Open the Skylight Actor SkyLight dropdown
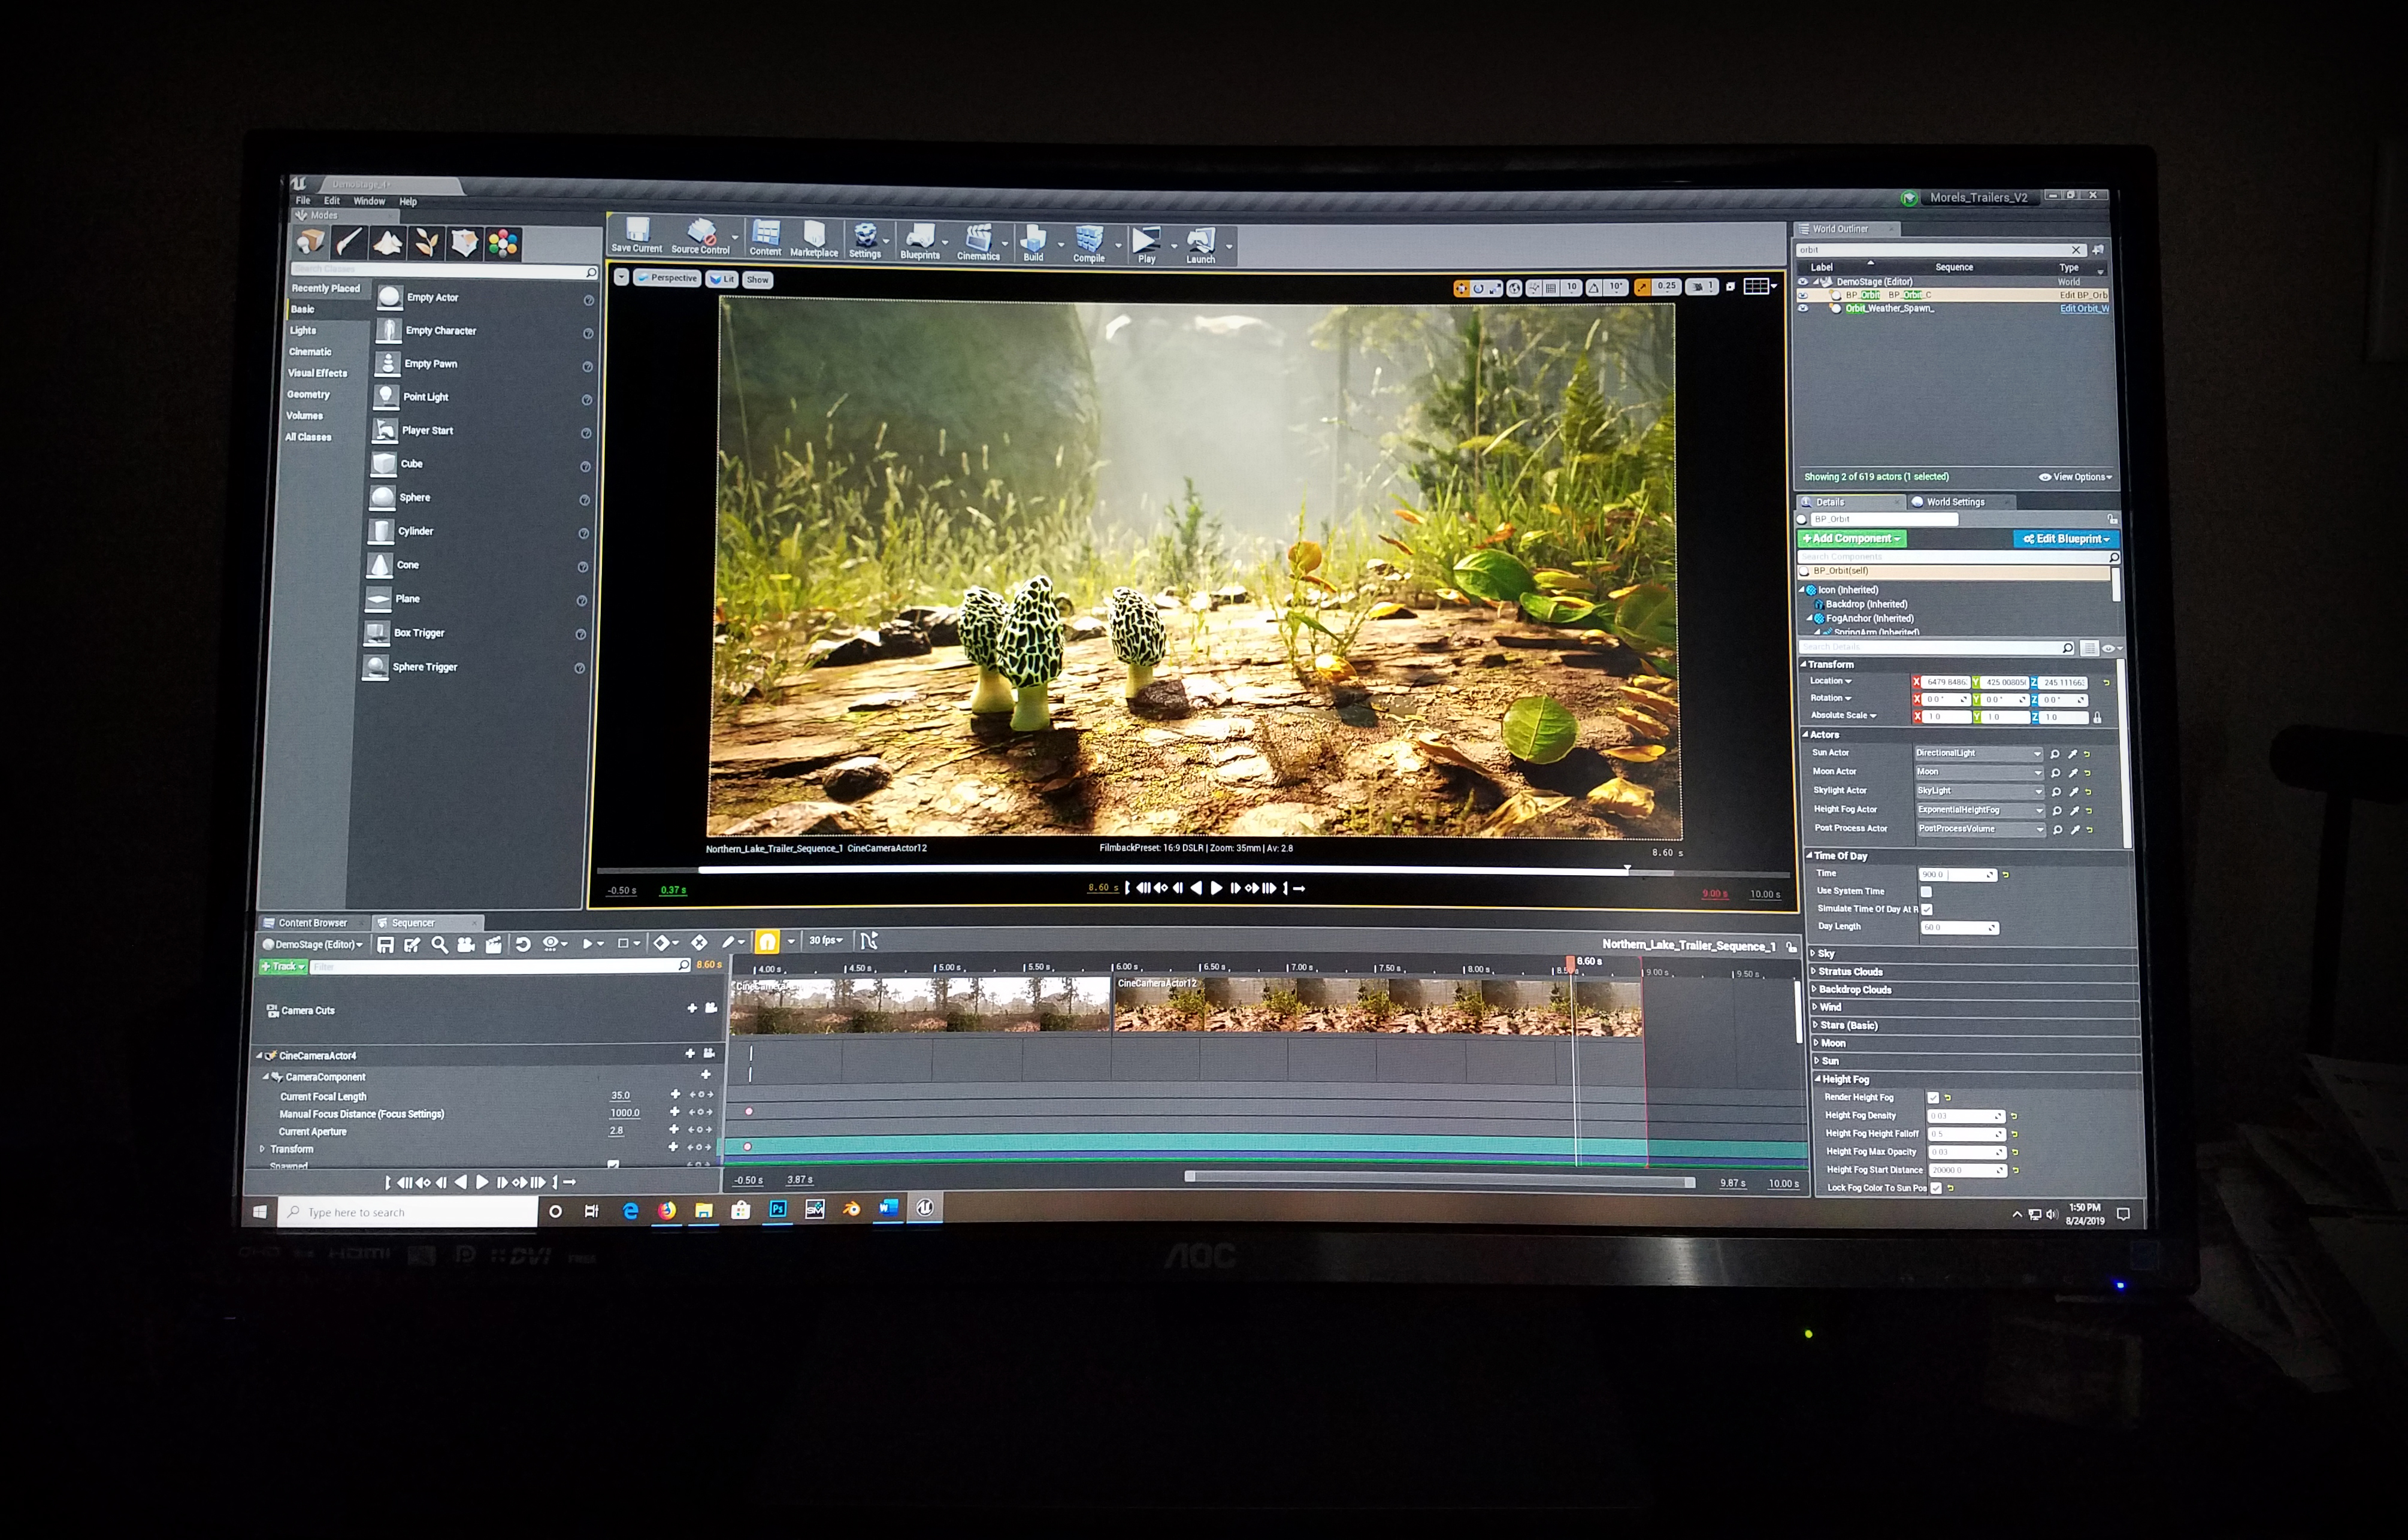Screen dimensions: 2408x1540 (x=1980, y=791)
